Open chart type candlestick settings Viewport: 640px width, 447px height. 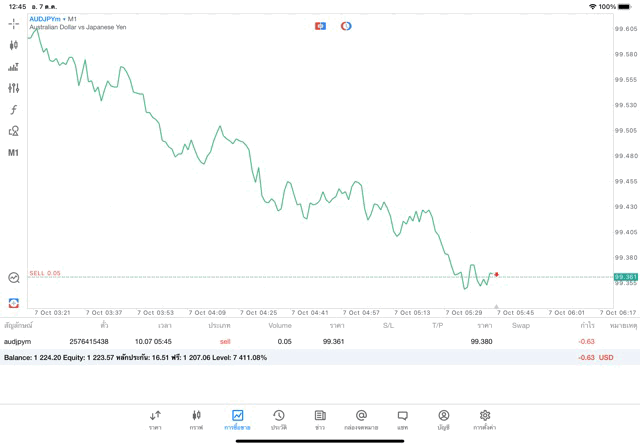[x=14, y=45]
